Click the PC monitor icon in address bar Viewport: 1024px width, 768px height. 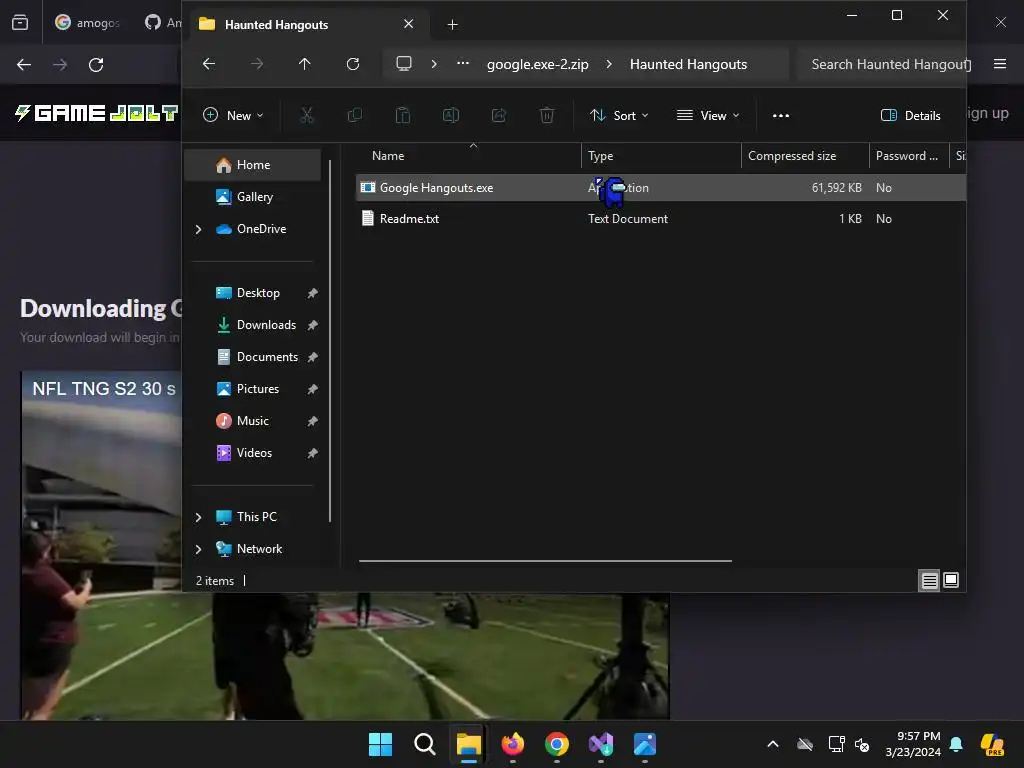[x=404, y=64]
